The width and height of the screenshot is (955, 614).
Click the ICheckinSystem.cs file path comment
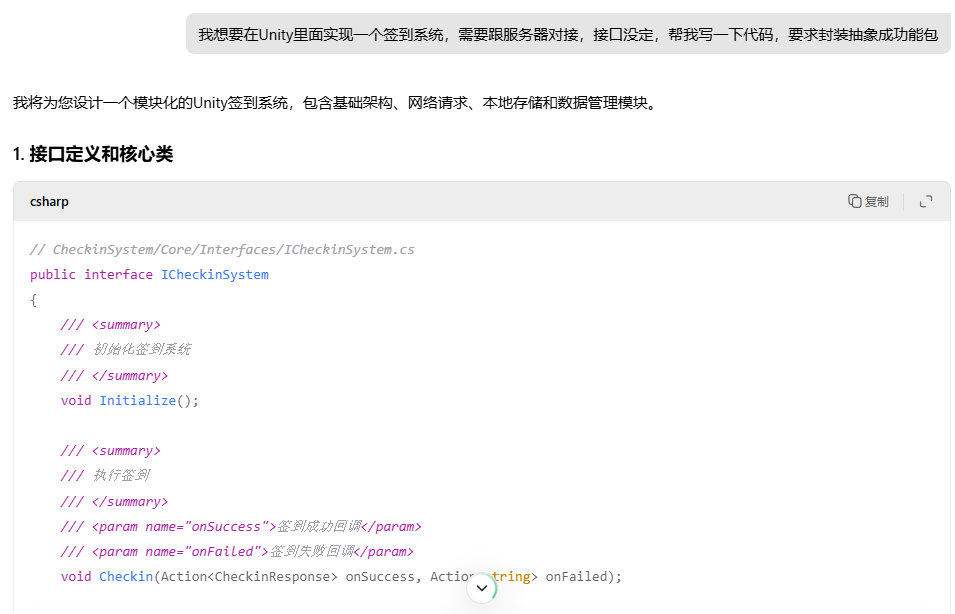[x=222, y=250]
